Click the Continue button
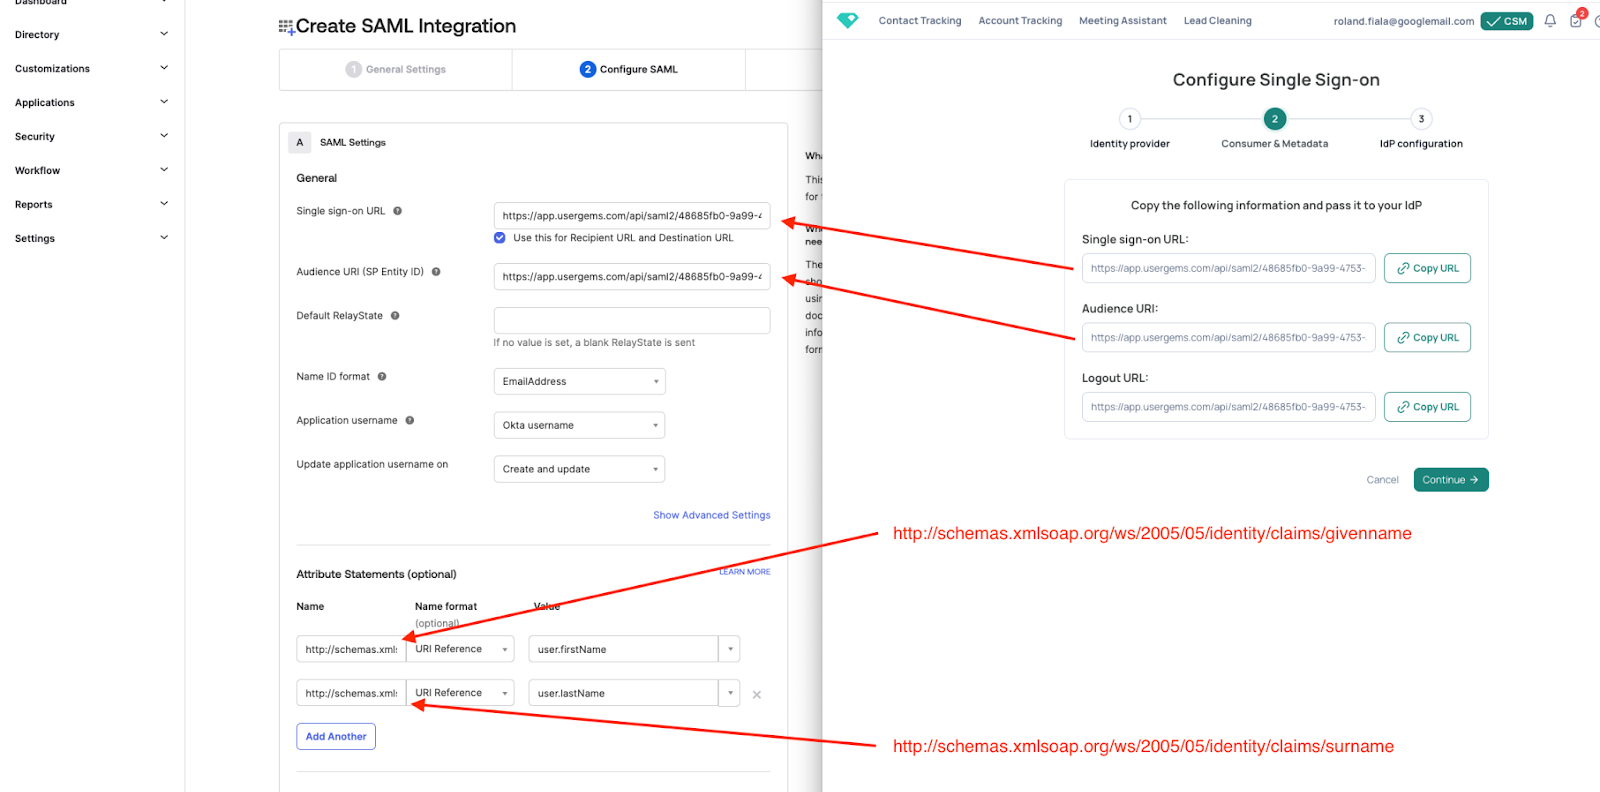The width and height of the screenshot is (1600, 792). [1451, 480]
